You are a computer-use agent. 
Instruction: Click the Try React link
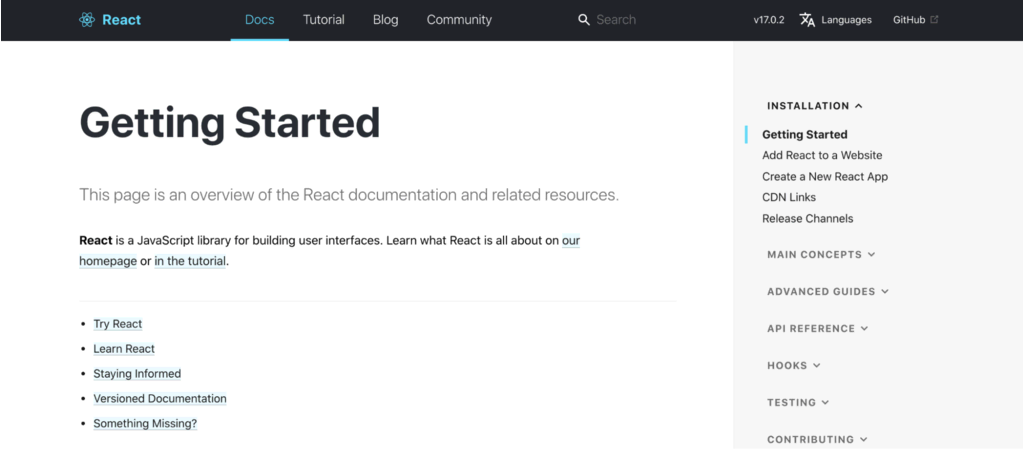pyautogui.click(x=118, y=324)
